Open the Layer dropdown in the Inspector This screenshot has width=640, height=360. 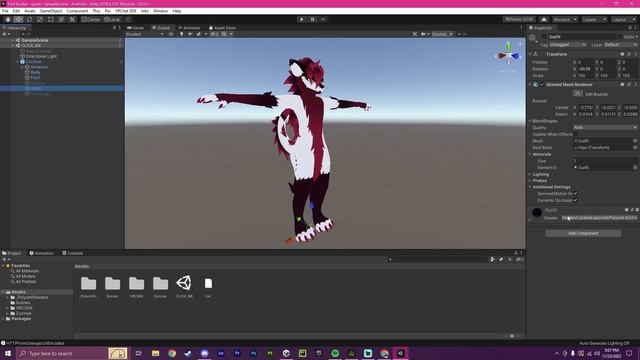point(620,44)
